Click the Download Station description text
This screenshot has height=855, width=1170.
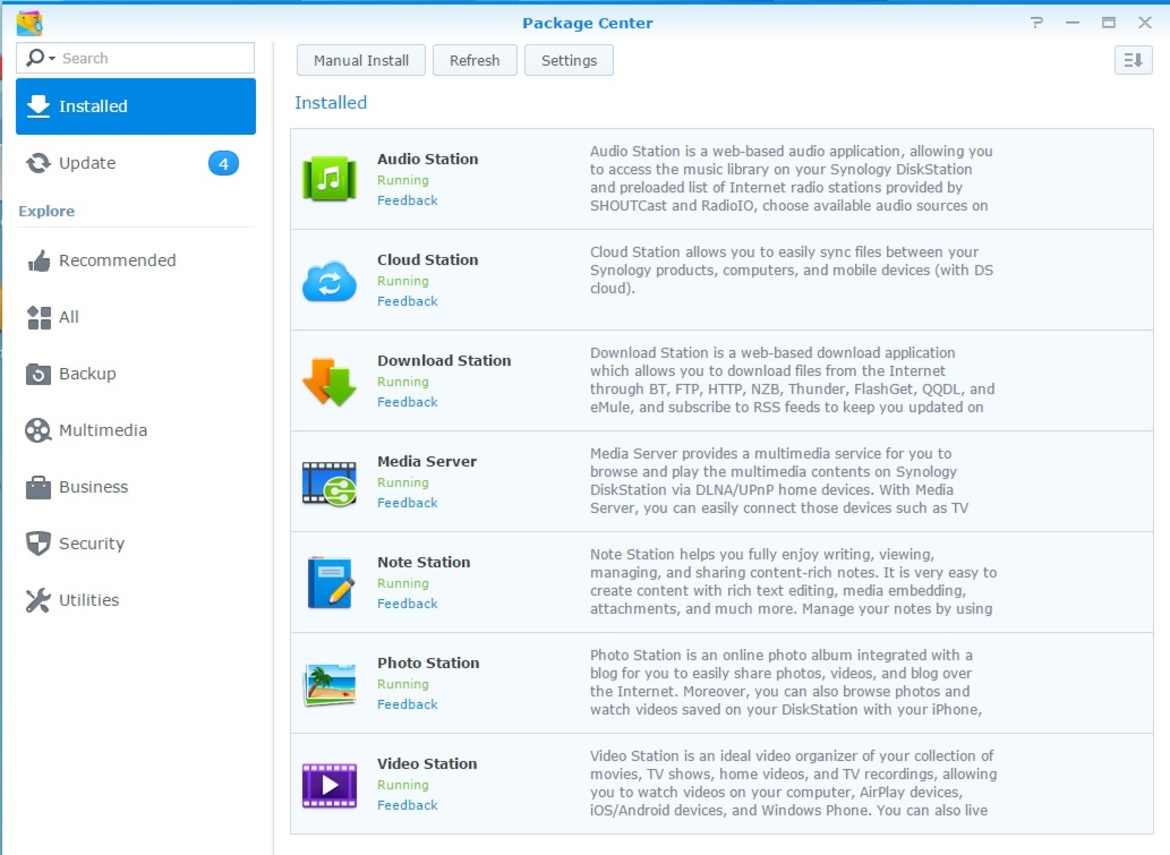pos(792,380)
